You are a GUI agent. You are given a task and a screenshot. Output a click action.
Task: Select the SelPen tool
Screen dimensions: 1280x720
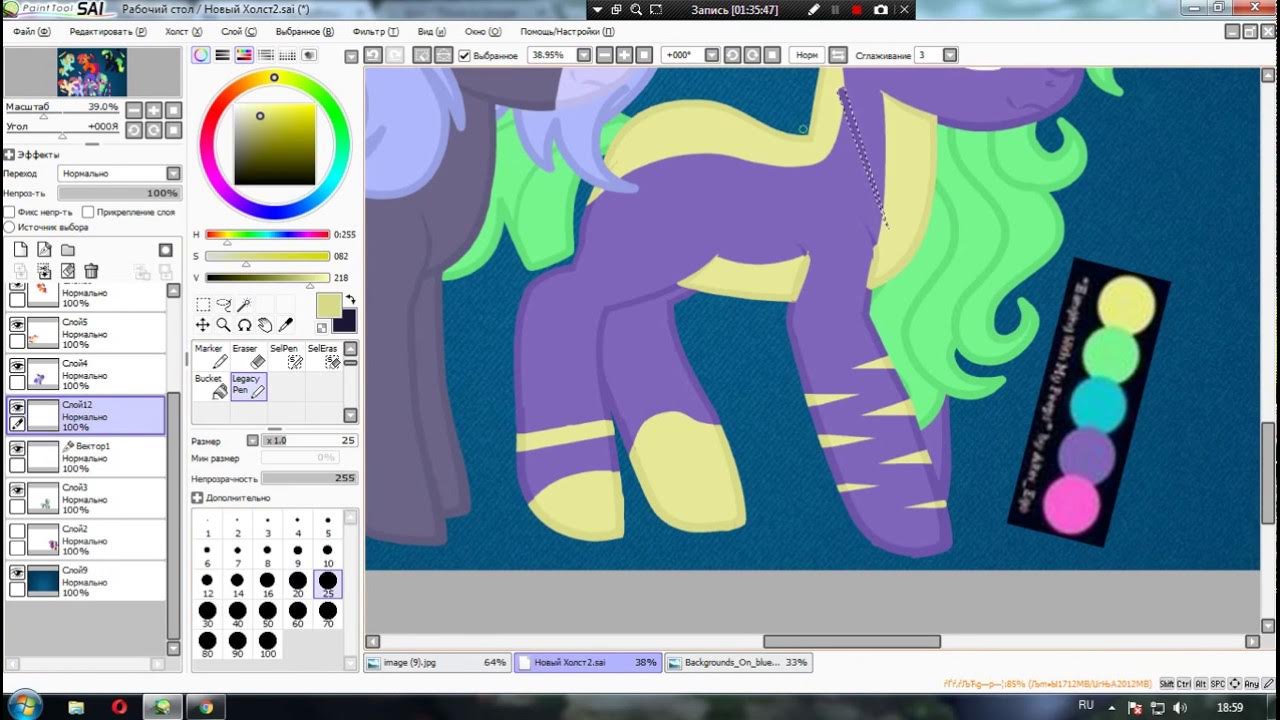[x=284, y=356]
